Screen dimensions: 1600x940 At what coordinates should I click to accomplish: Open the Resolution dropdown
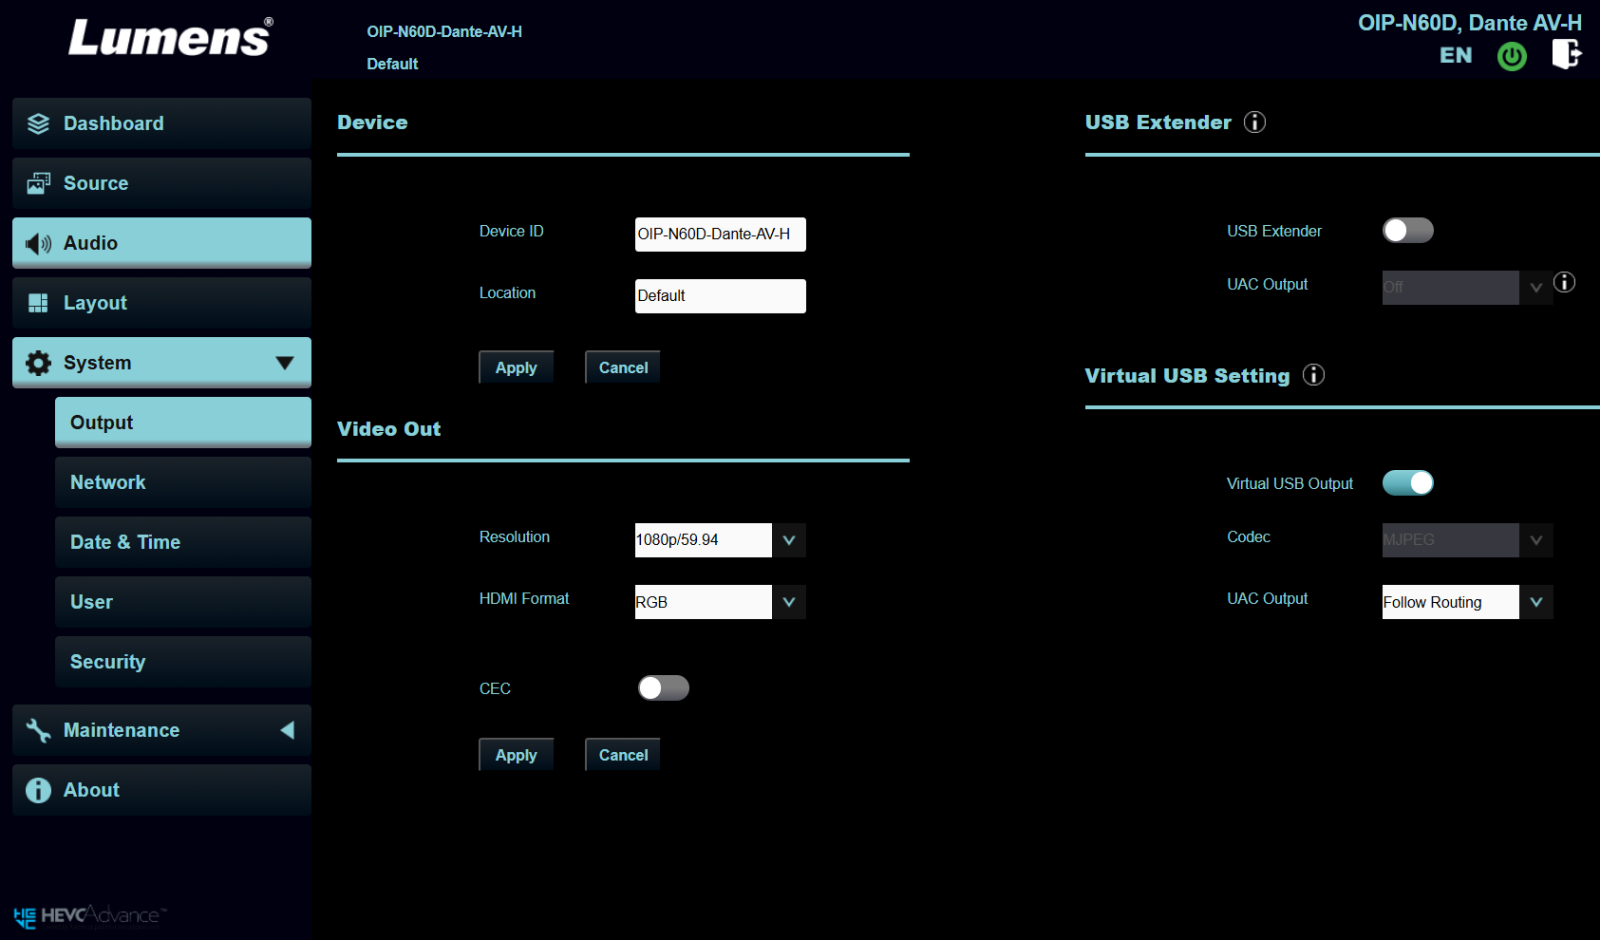[788, 540]
